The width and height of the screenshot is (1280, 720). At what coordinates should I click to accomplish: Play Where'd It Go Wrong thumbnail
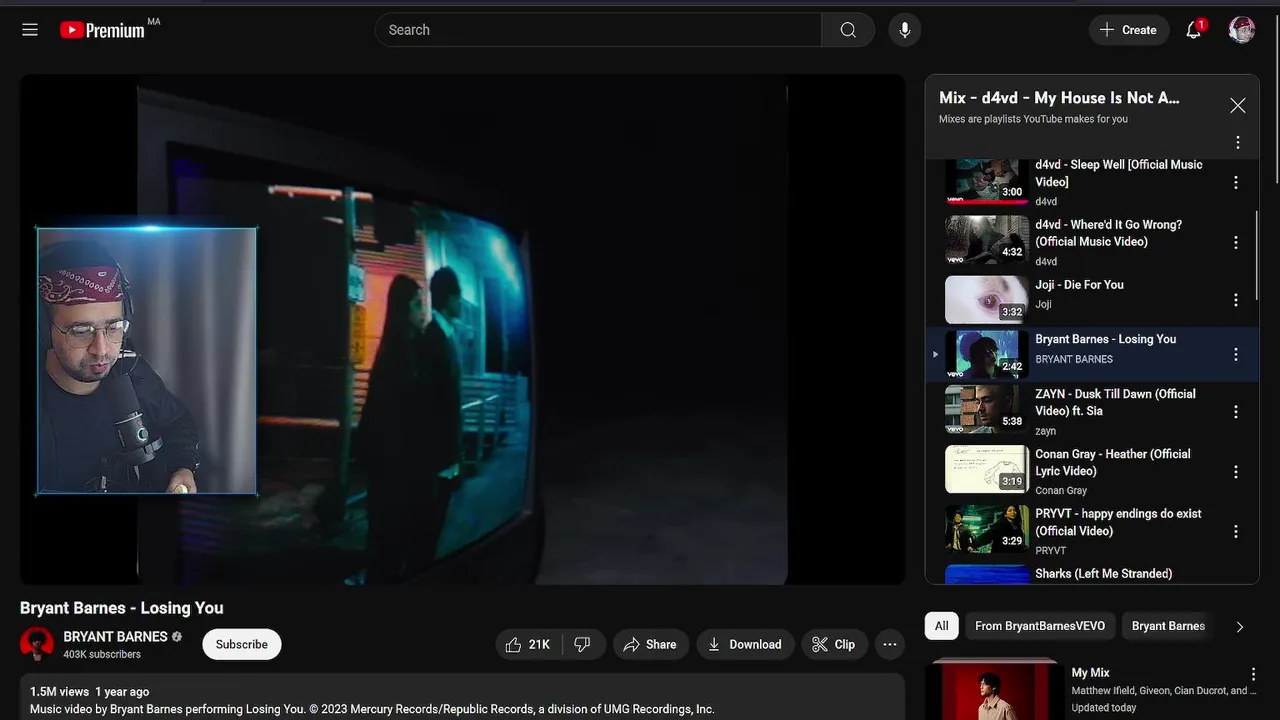[987, 240]
